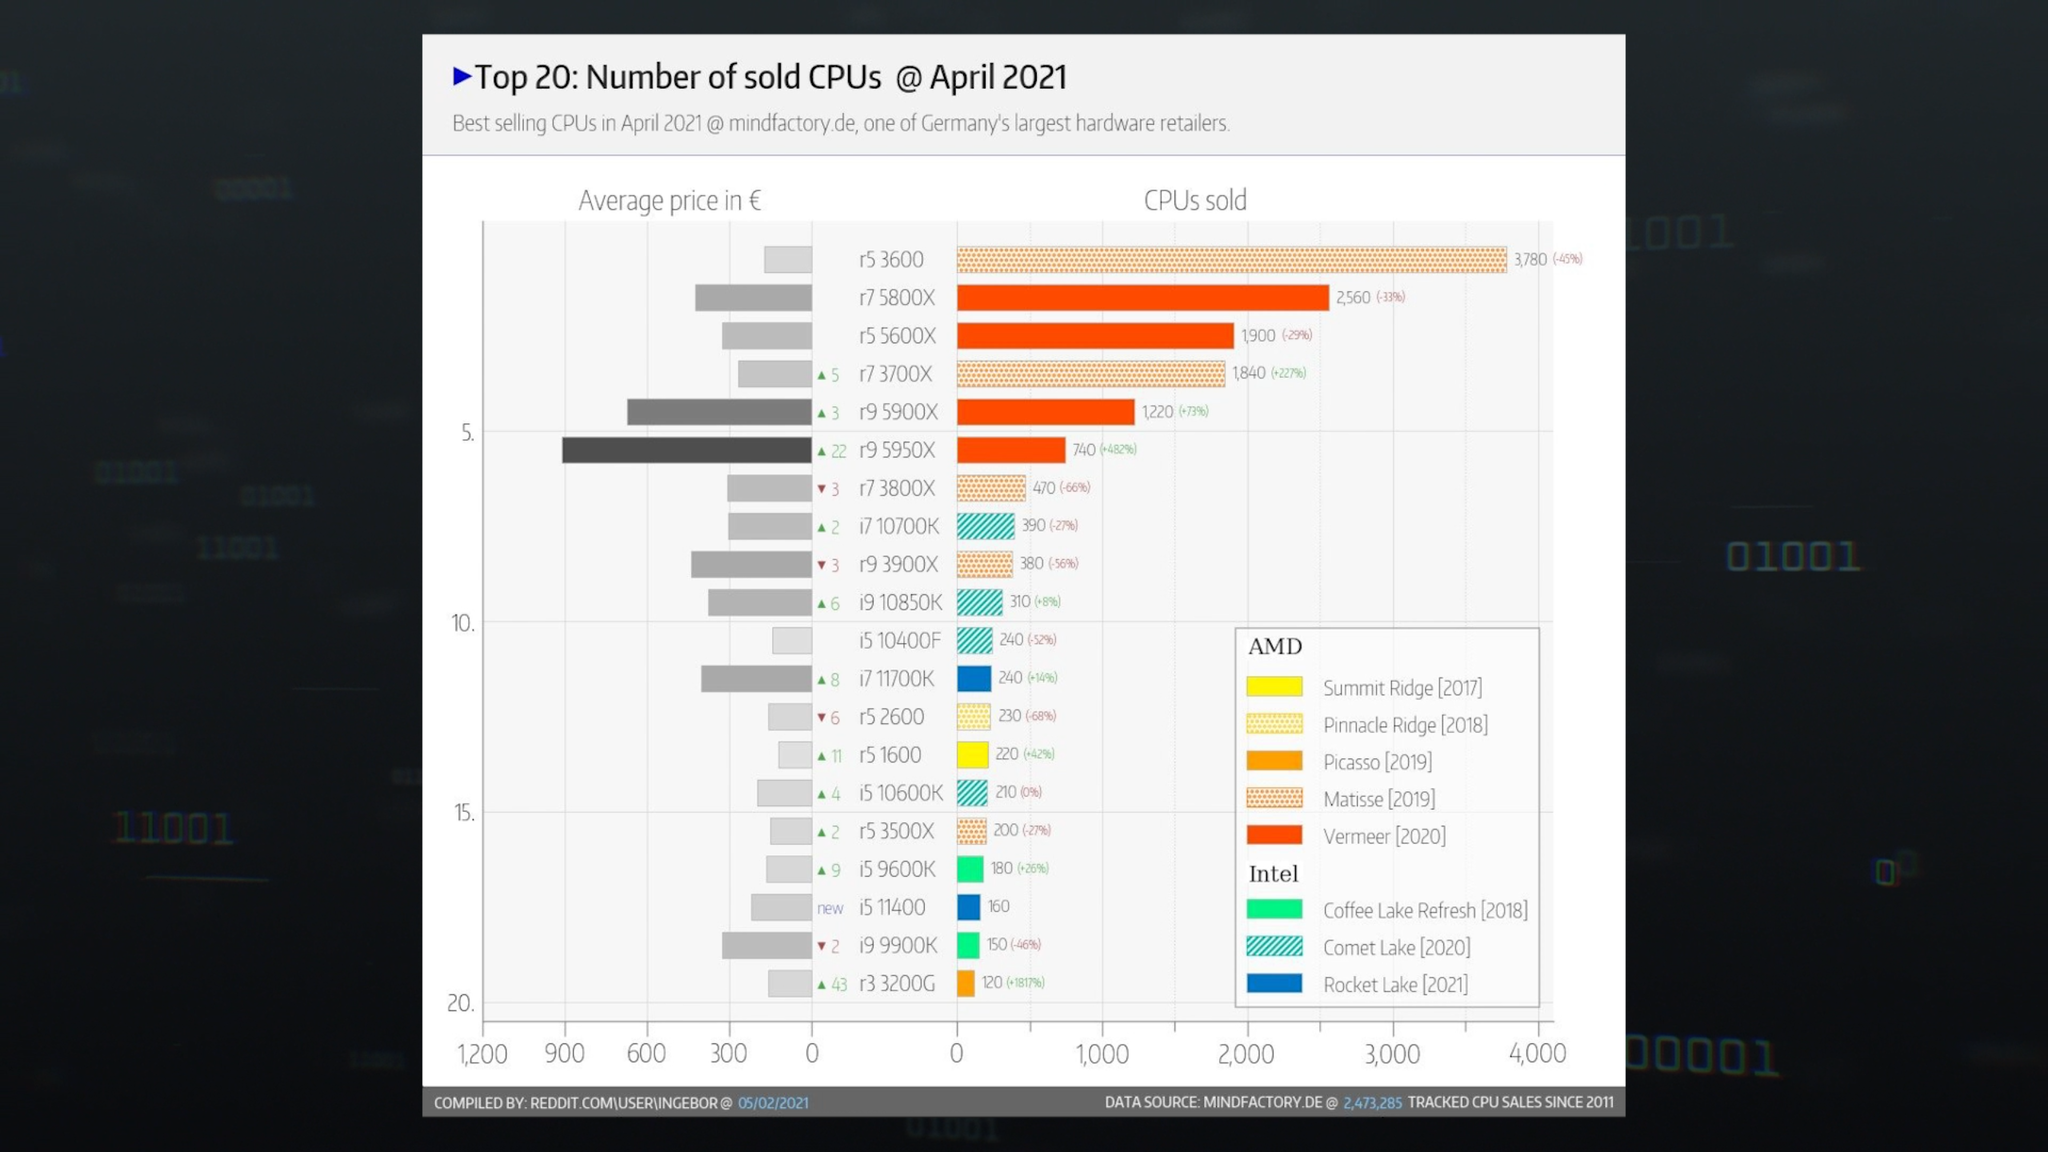Image resolution: width=2048 pixels, height=1152 pixels.
Task: Click the 2,560 value label
Action: 1353,297
